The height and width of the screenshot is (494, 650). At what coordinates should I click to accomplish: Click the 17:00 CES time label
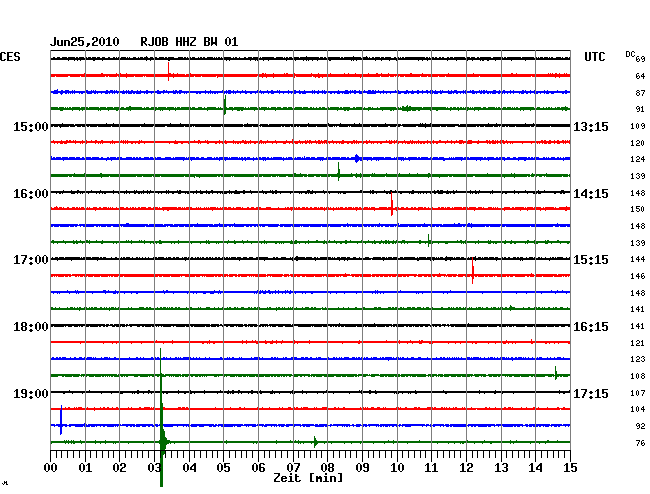point(31,260)
